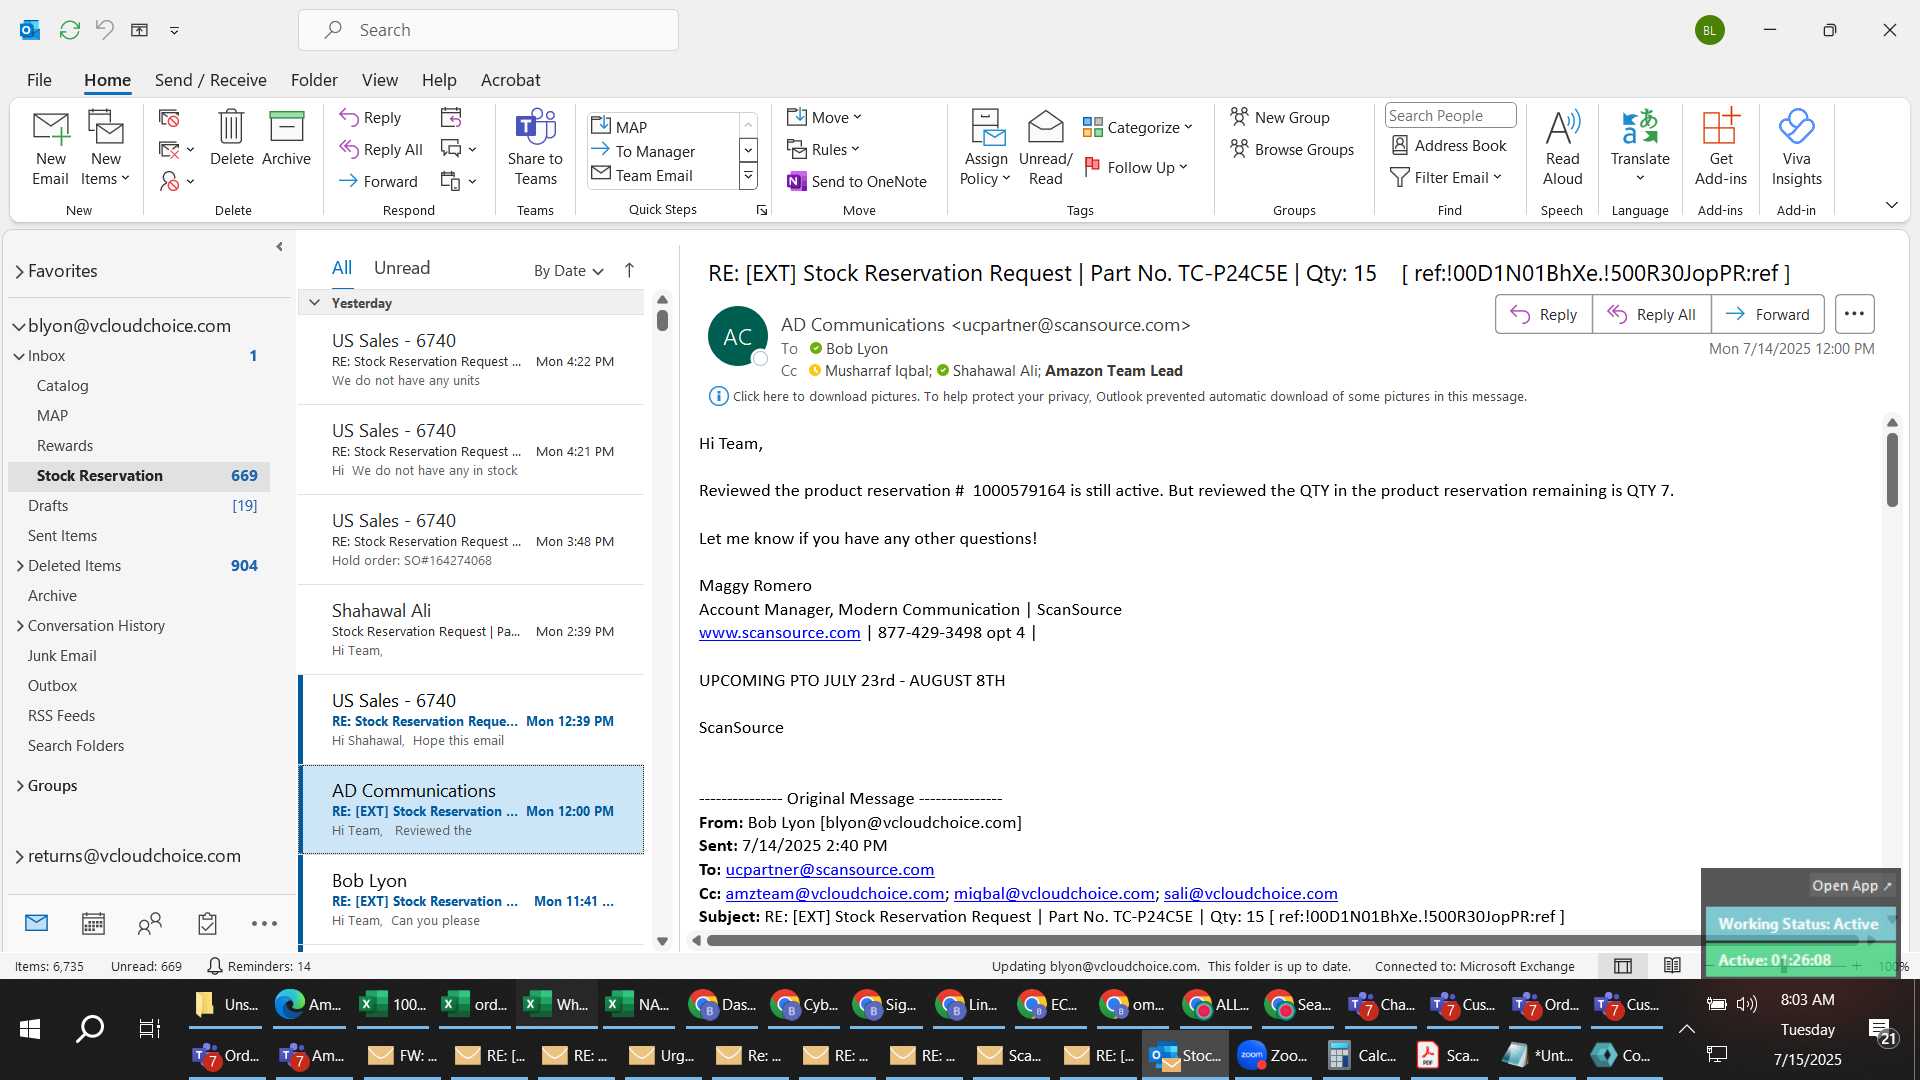Click Reply All in the reading pane
1920x1080 pixels.
click(x=1651, y=314)
